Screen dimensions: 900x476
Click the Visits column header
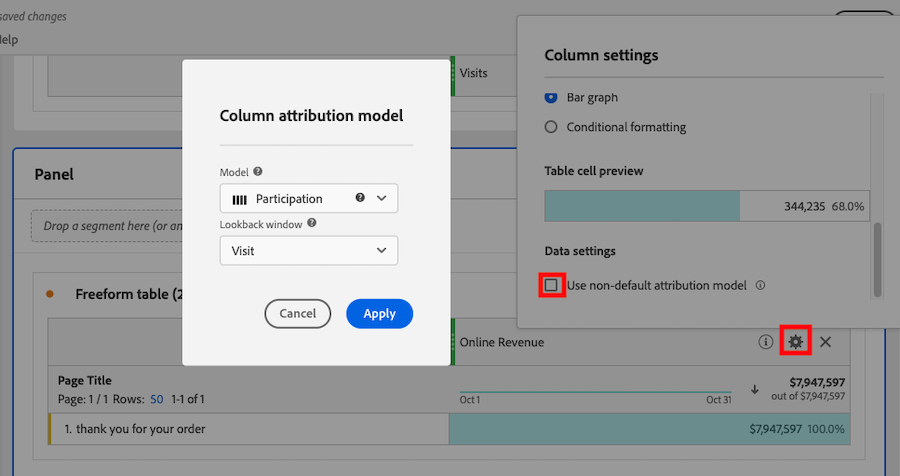point(474,73)
